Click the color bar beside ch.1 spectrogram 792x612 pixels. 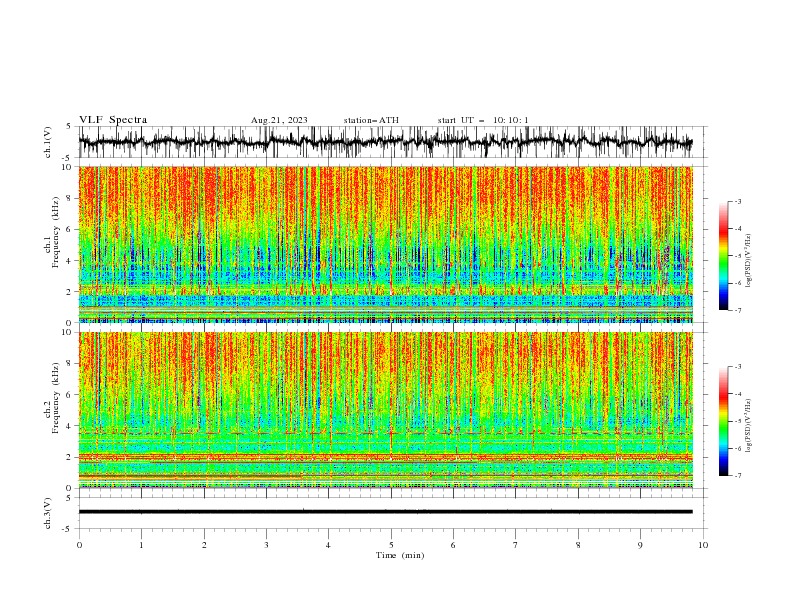[724, 256]
